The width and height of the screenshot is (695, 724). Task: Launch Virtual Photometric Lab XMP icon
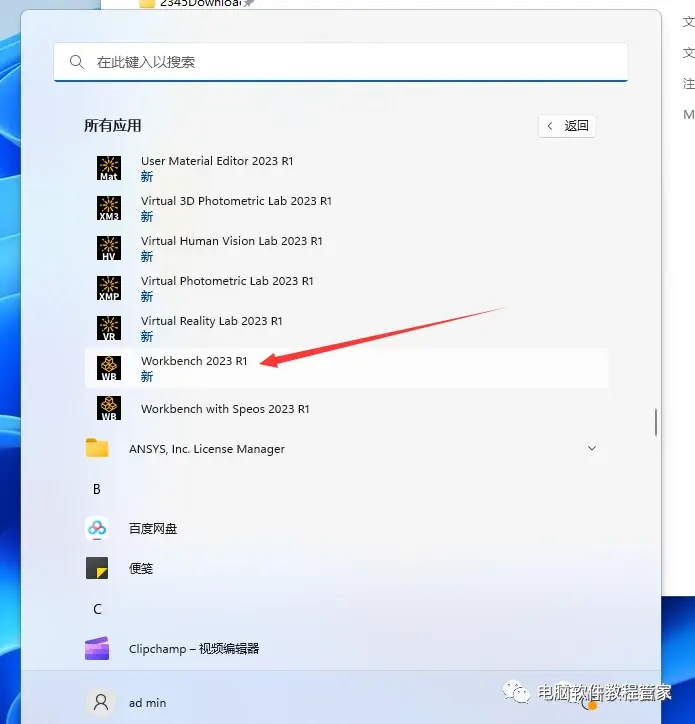click(x=109, y=288)
